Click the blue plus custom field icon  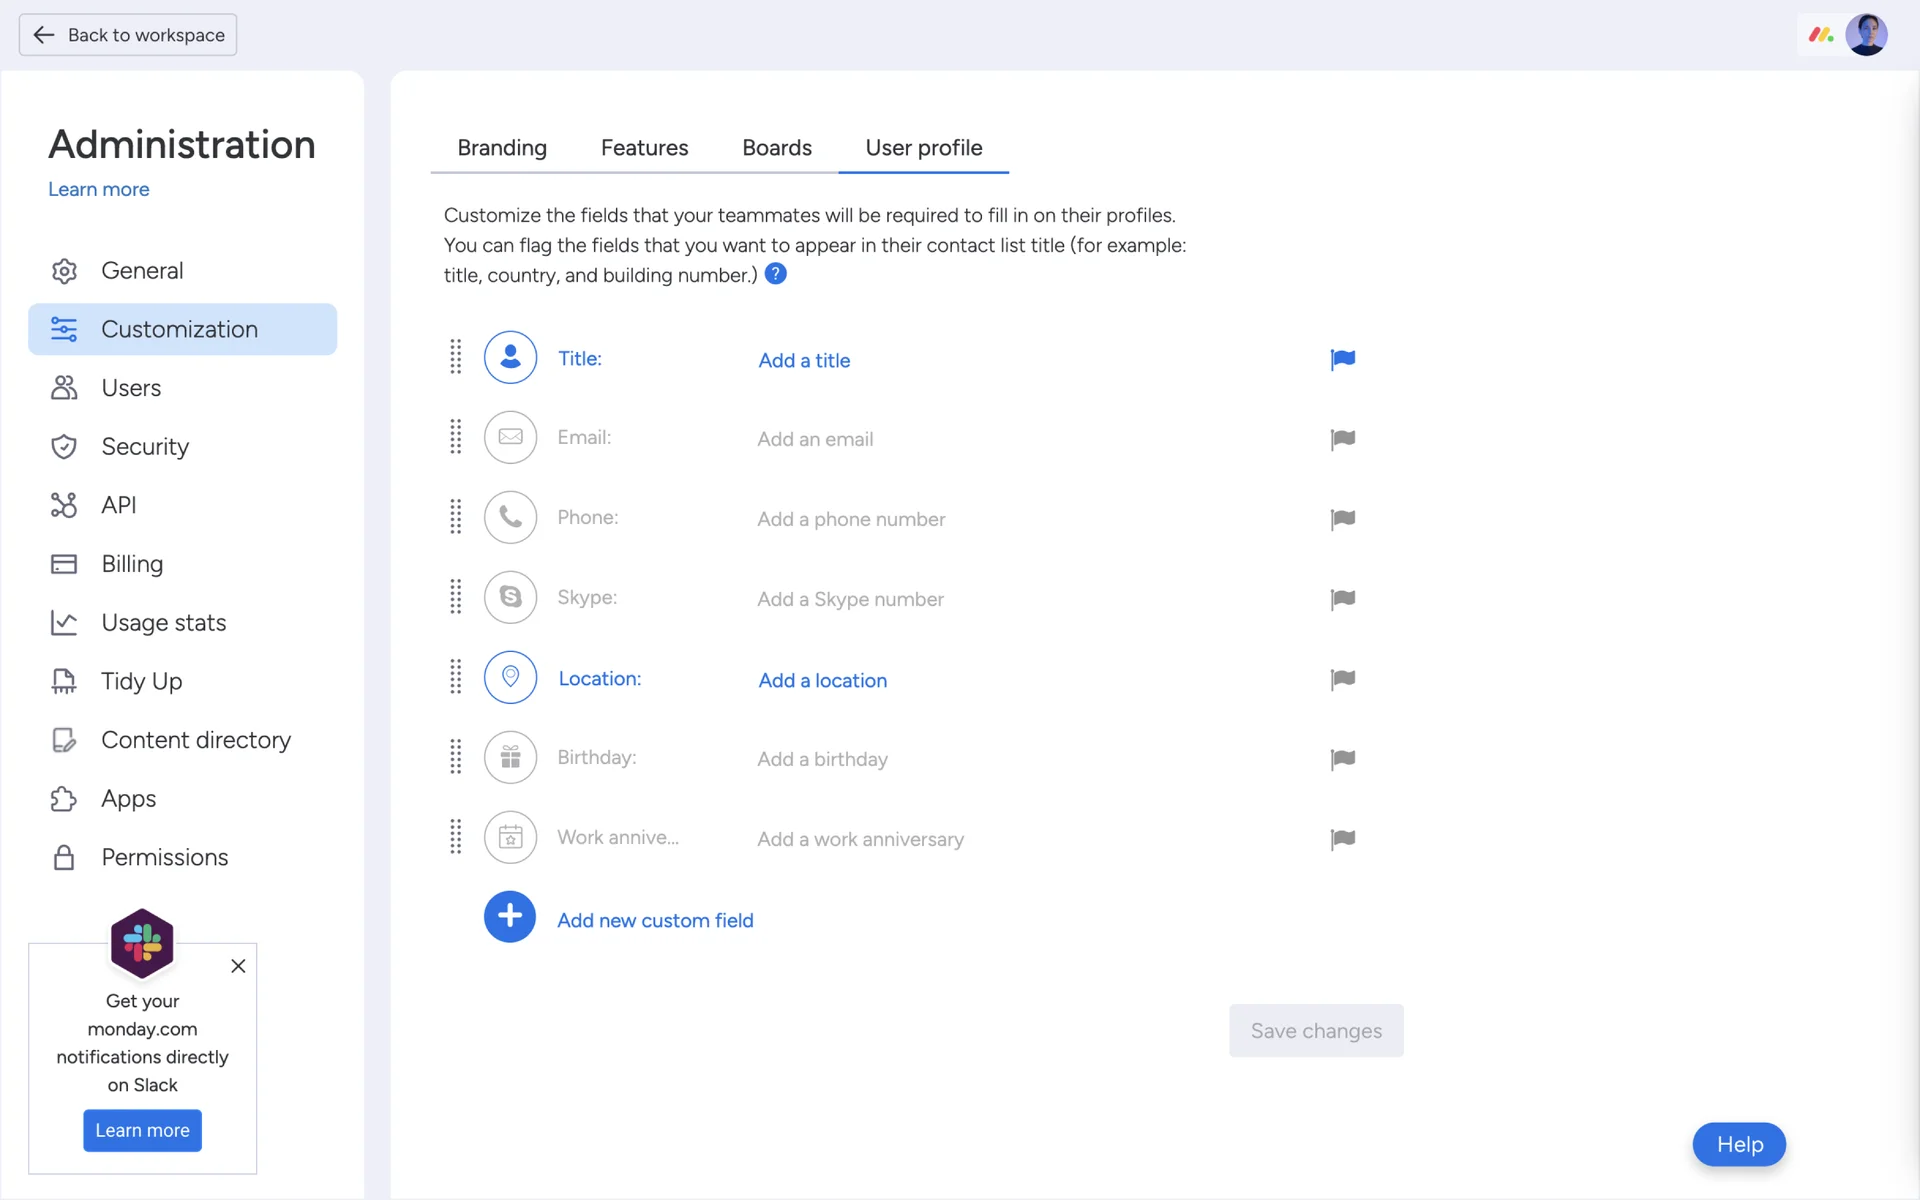pos(510,917)
